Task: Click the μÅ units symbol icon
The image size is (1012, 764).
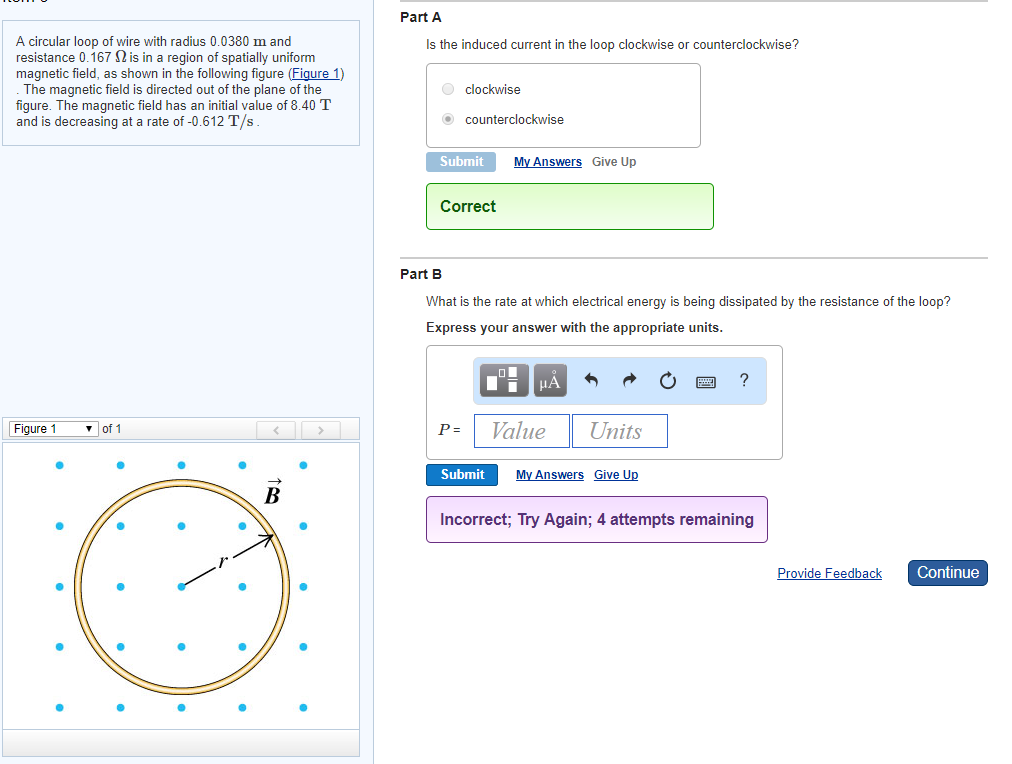Action: click(549, 380)
